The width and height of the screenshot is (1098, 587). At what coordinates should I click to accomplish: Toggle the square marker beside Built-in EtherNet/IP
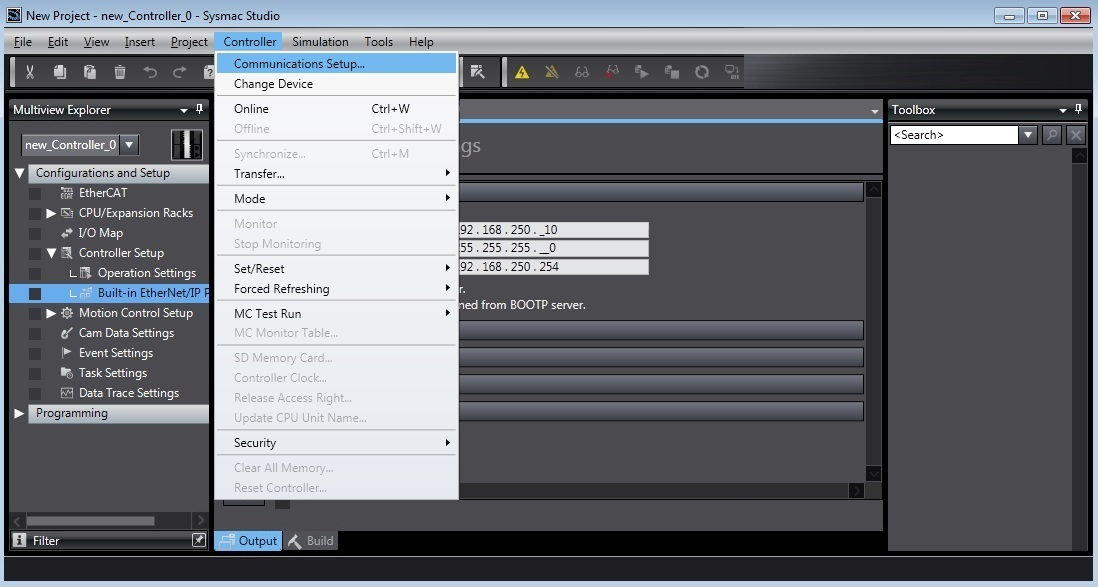(x=34, y=294)
